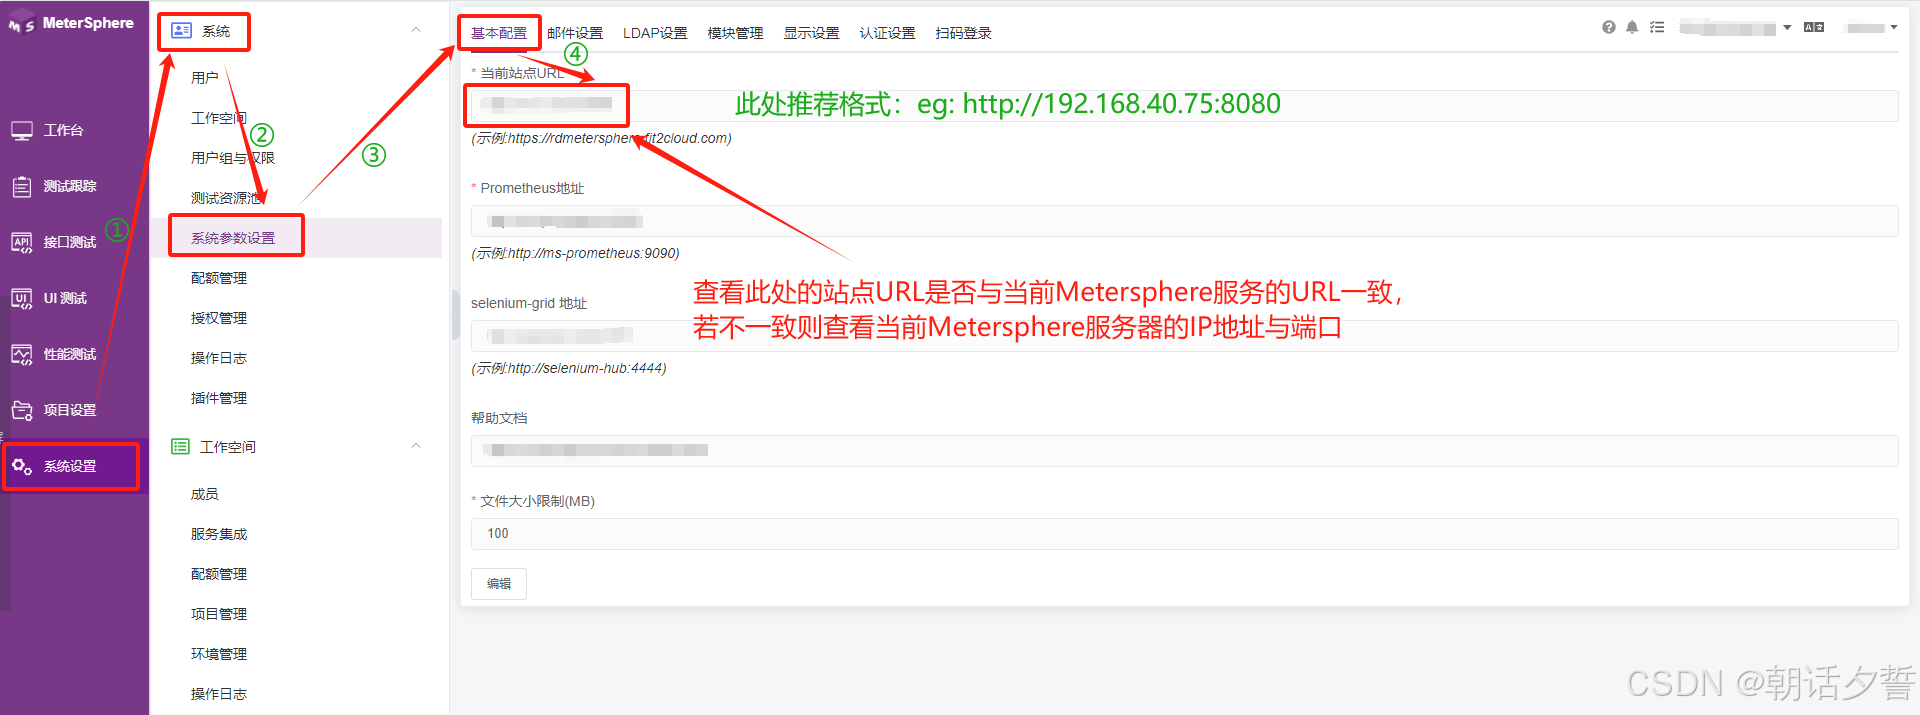The width and height of the screenshot is (1920, 715).
Task: Click the Prometheus地址 input field
Action: tap(1184, 221)
